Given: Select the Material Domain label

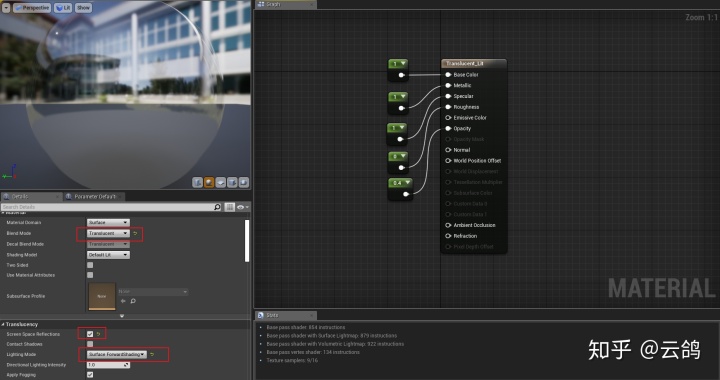Looking at the screenshot, I should 24,223.
